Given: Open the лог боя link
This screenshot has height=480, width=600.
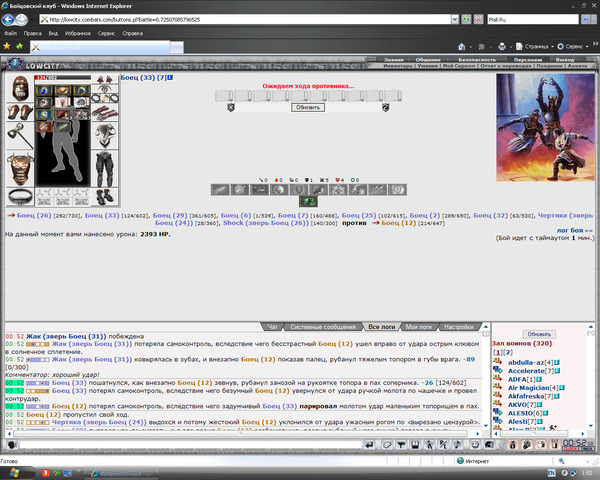Looking at the screenshot, I should pos(574,230).
